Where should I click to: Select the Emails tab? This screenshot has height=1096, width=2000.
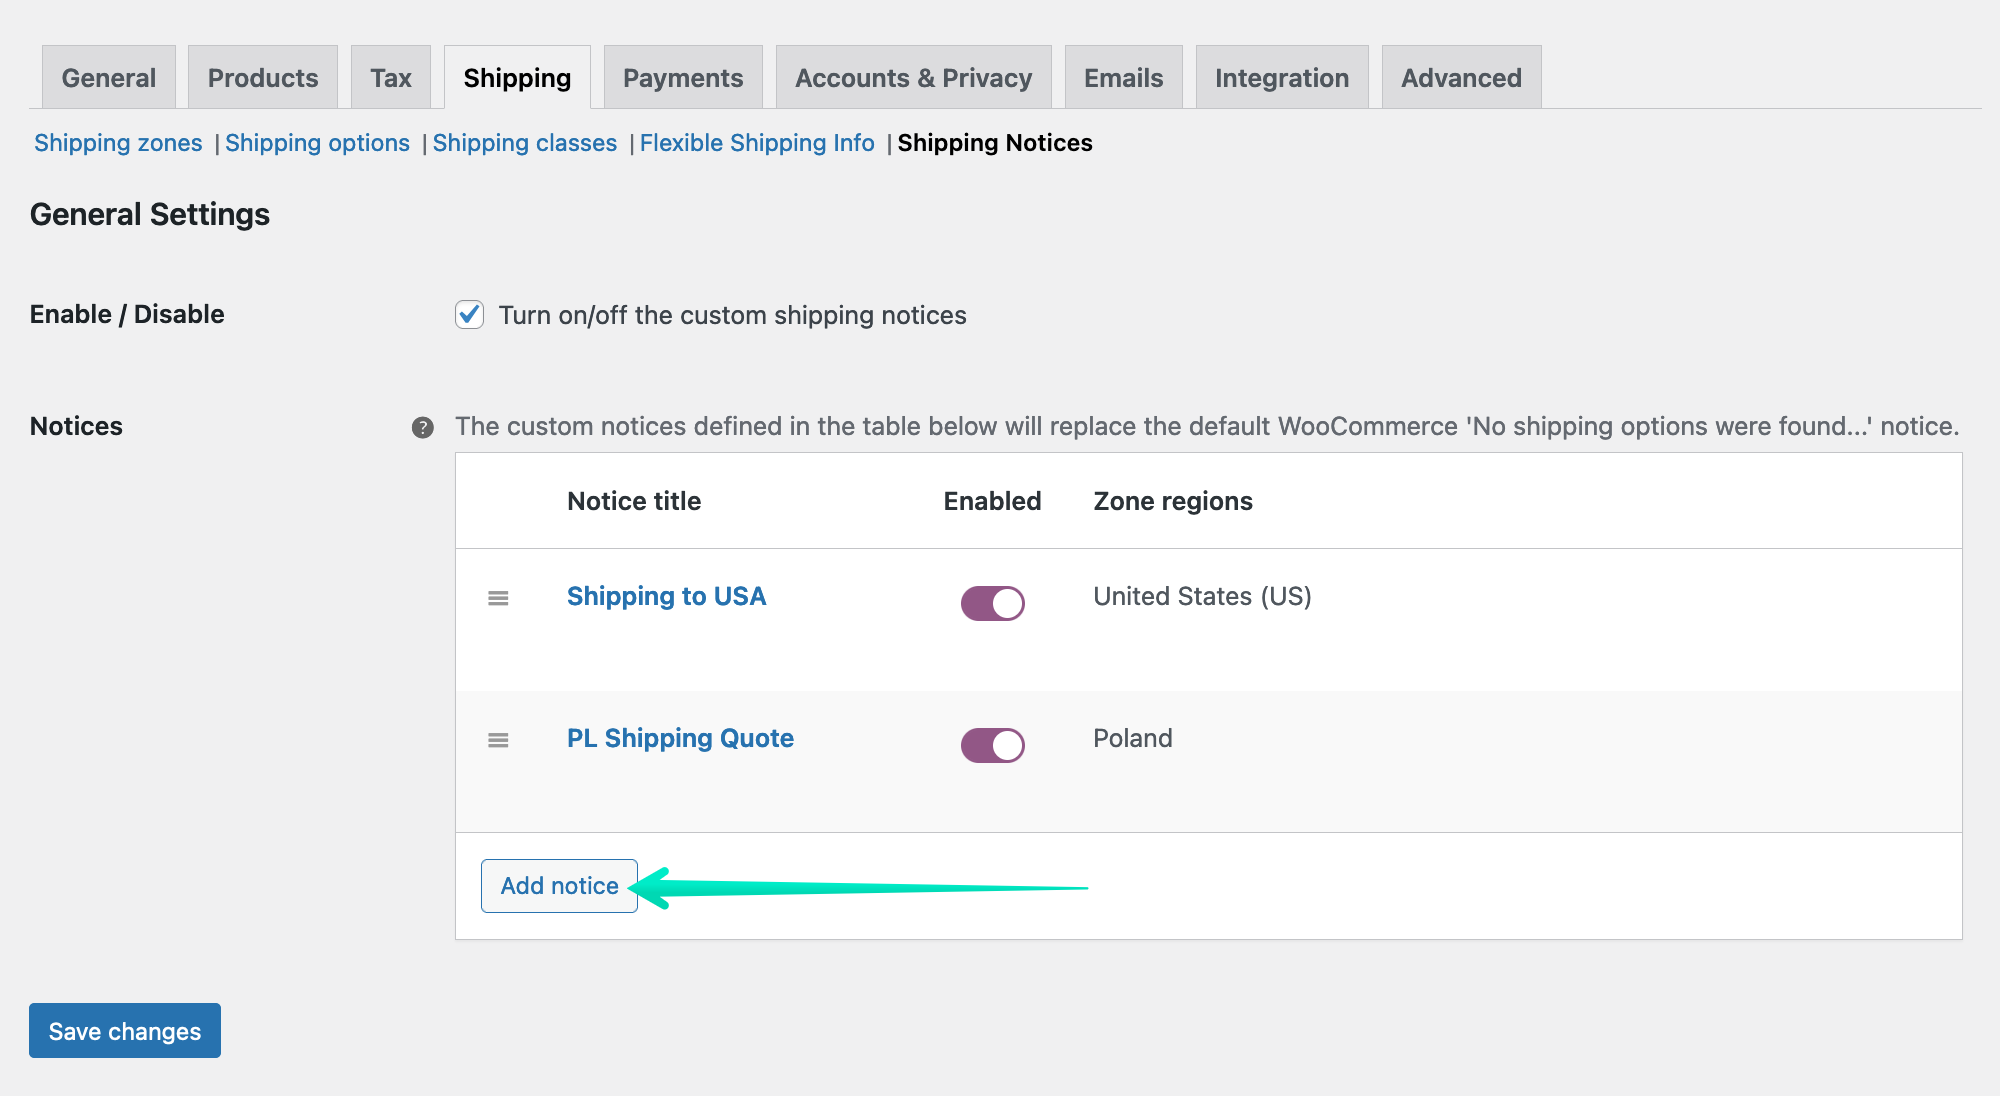(1123, 78)
